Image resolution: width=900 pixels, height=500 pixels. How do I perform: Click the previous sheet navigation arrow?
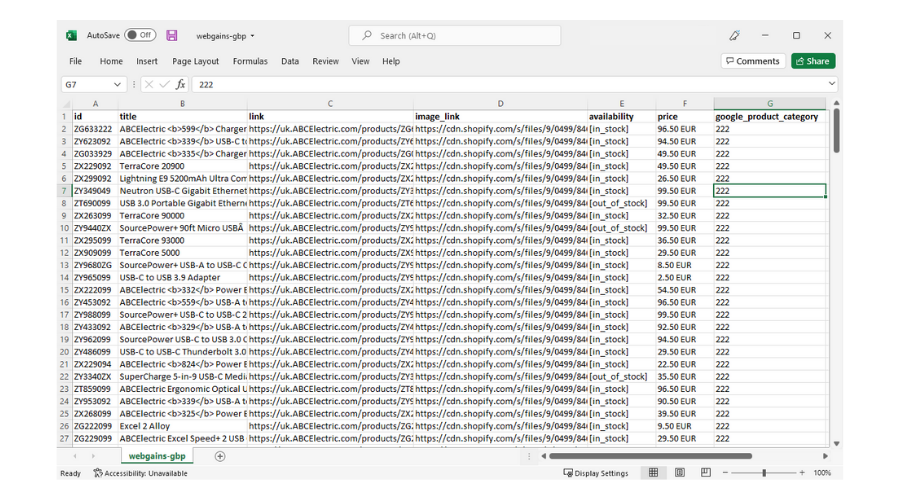pyautogui.click(x=75, y=456)
